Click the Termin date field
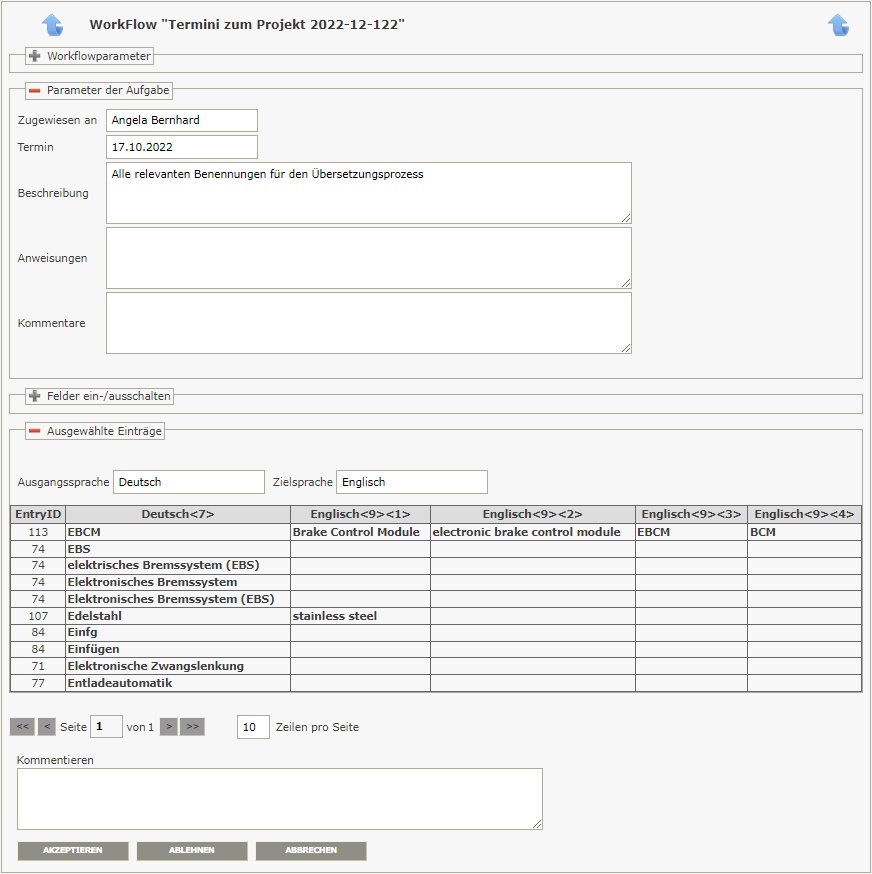Screen dimensions: 872x874 point(181,147)
